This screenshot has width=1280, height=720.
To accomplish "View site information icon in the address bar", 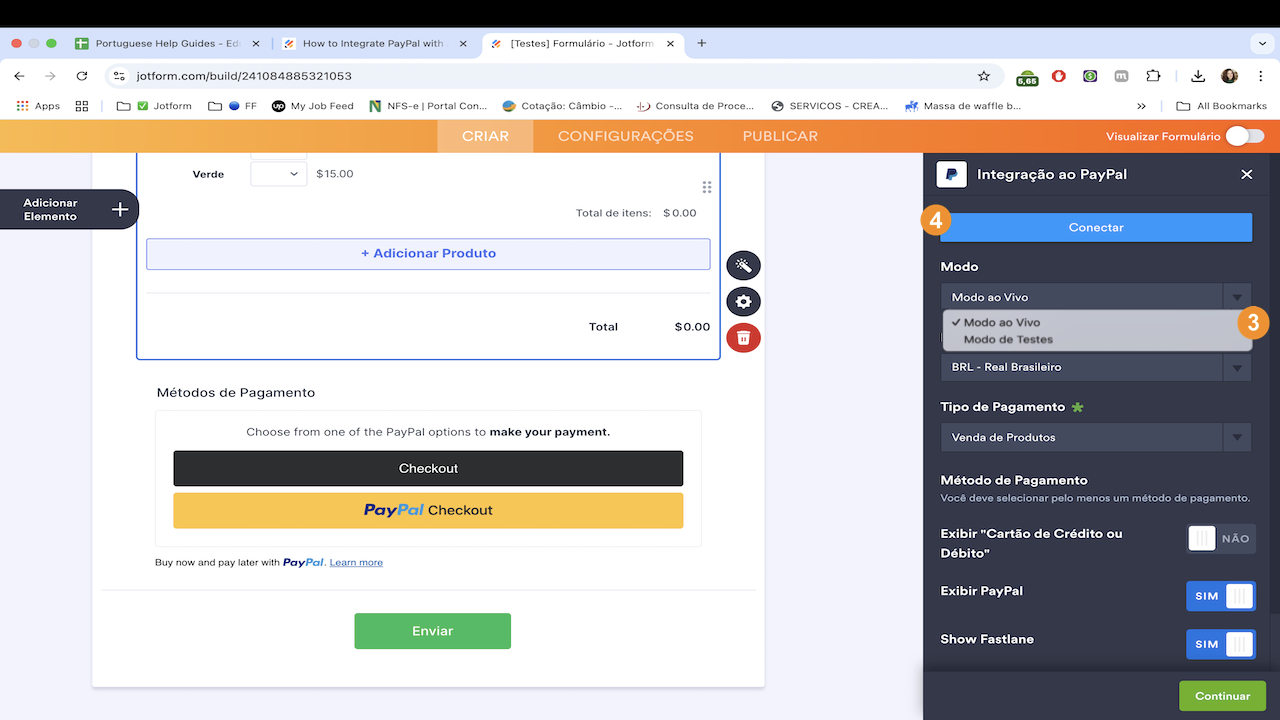I will pyautogui.click(x=118, y=76).
